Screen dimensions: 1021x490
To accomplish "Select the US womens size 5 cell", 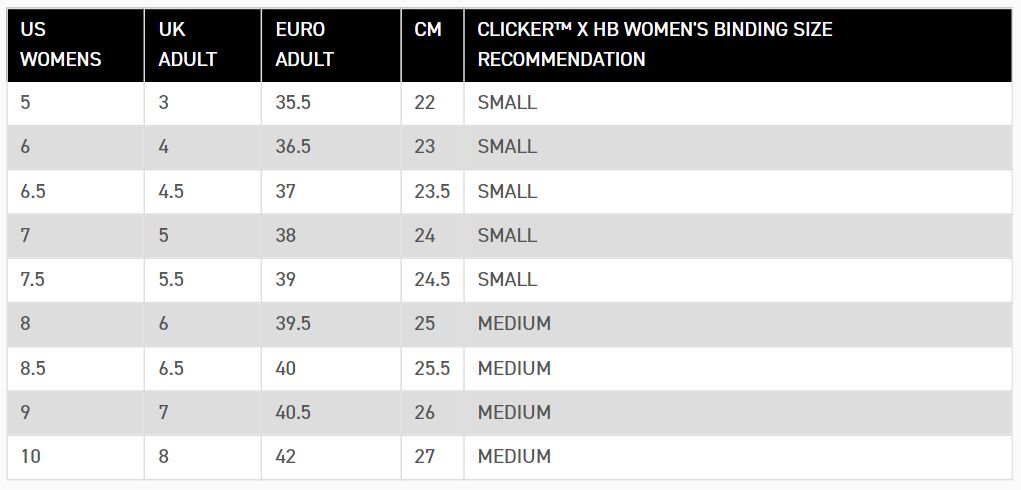I will pyautogui.click(x=26, y=103).
